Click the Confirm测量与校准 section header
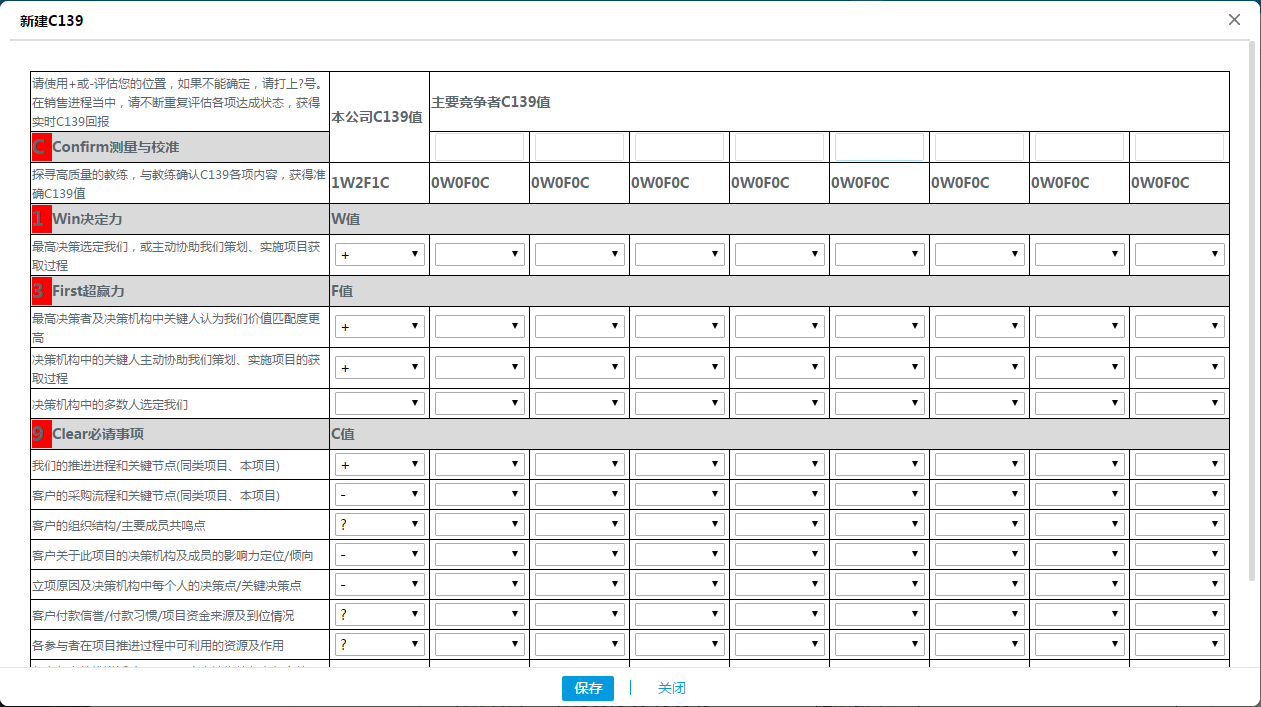 [x=115, y=148]
